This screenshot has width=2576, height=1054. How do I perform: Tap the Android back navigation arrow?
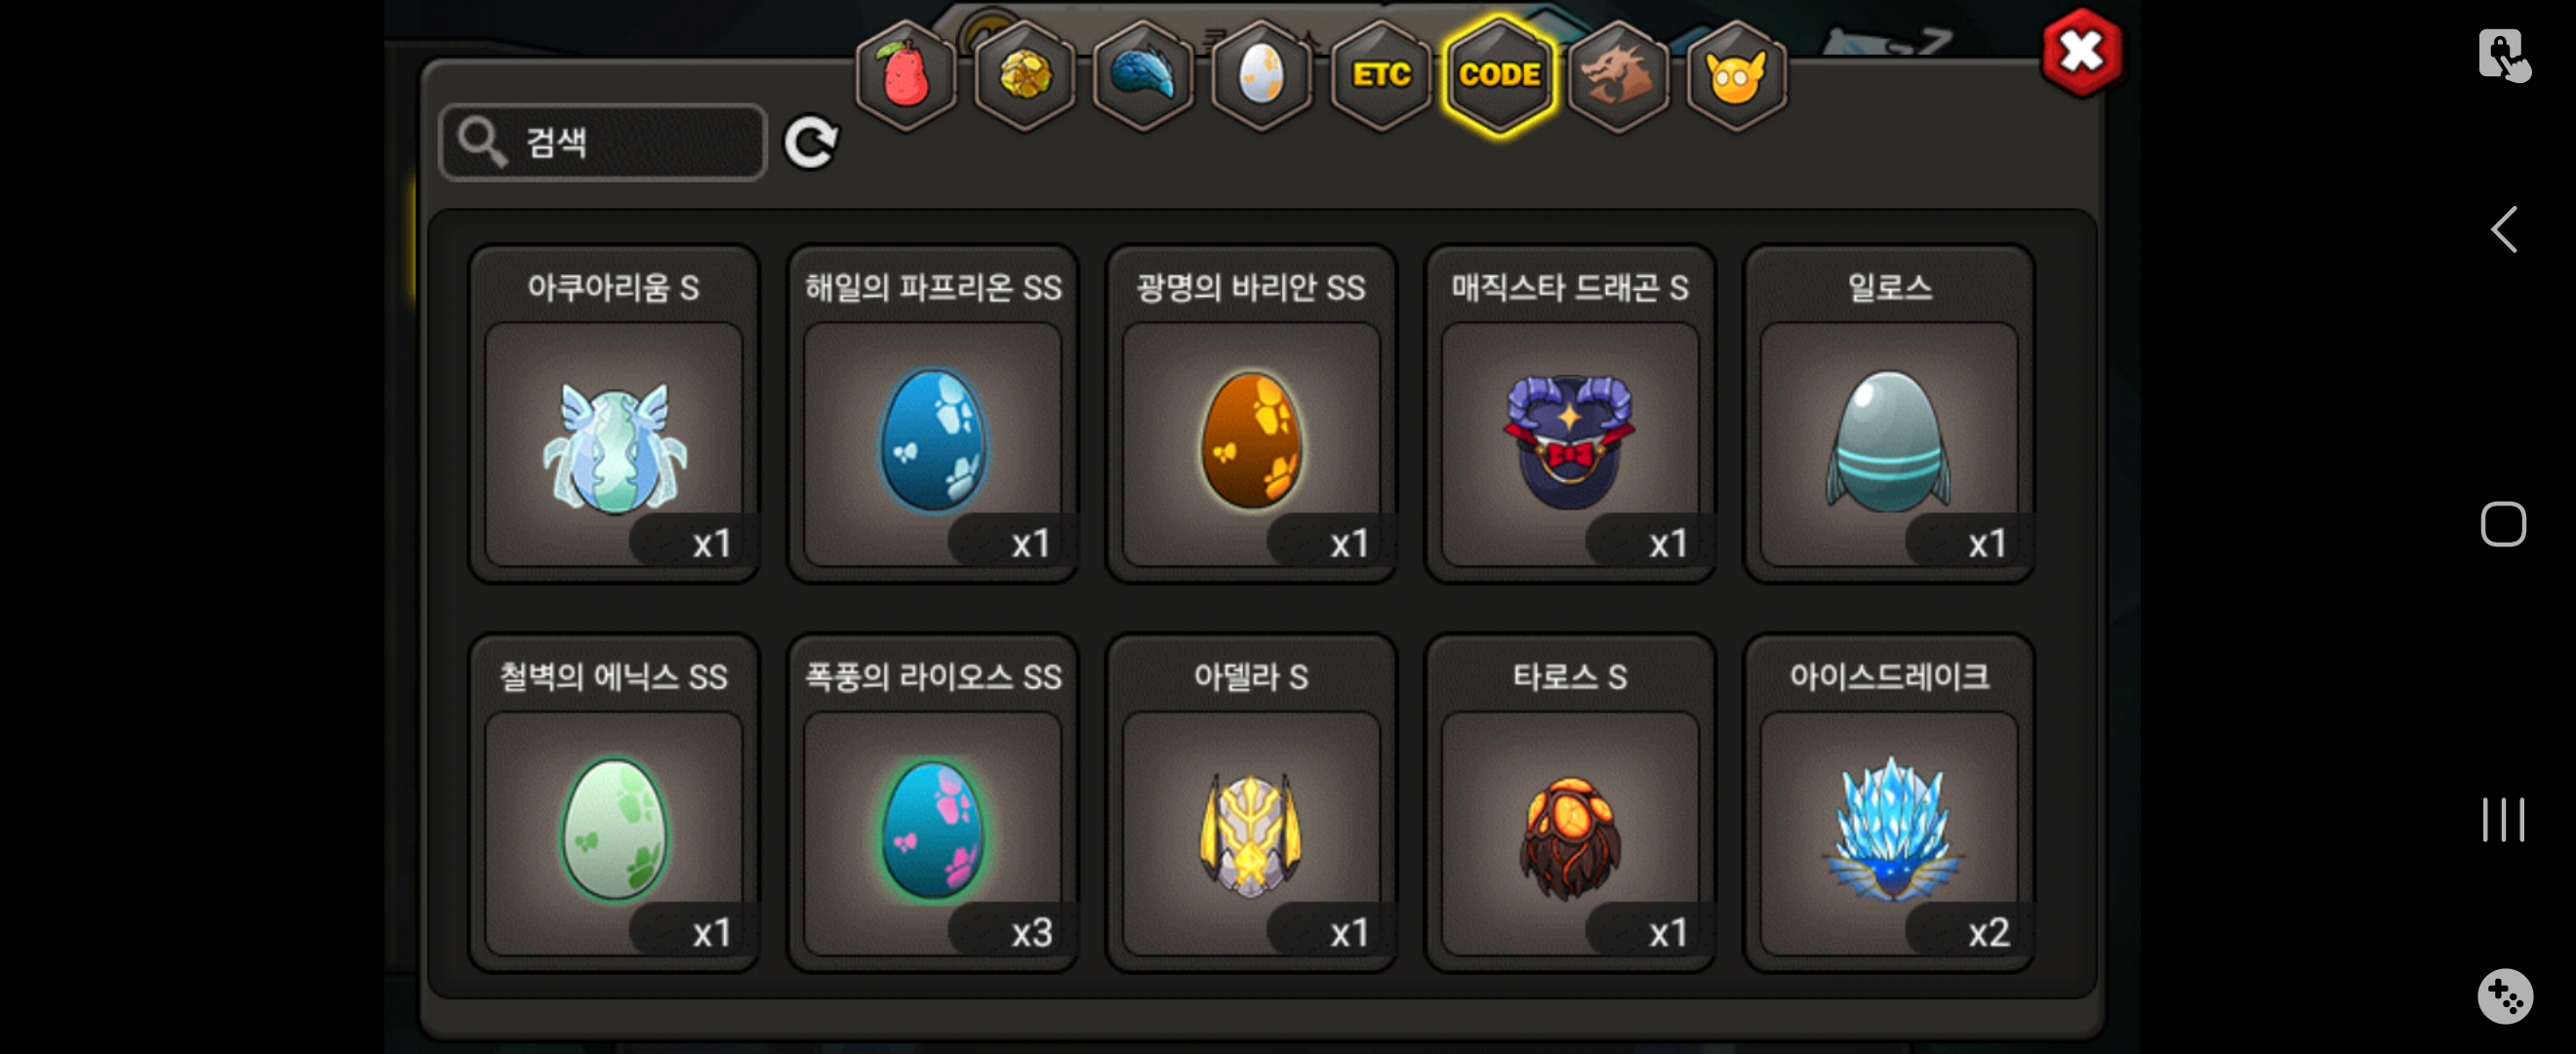(2503, 230)
